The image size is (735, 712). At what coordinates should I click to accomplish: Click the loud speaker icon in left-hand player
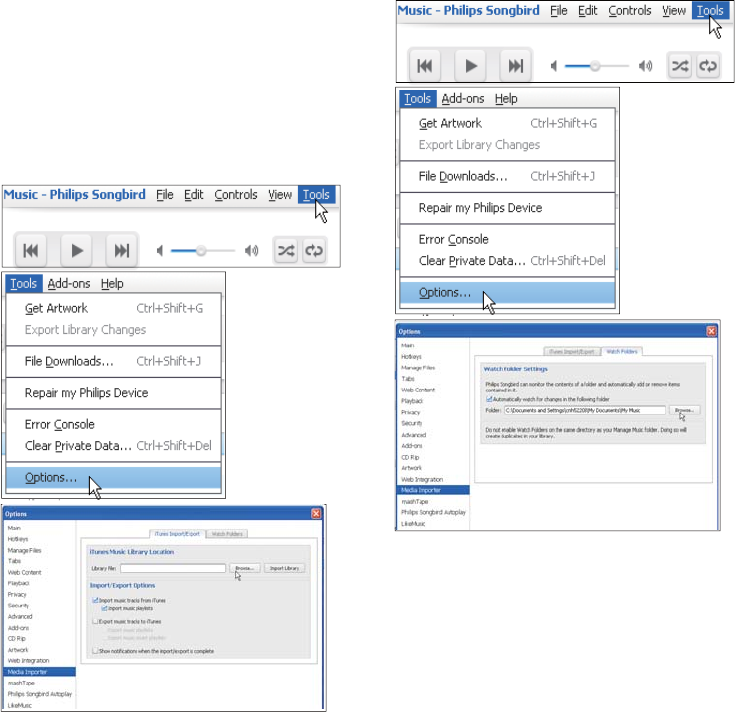[252, 251]
